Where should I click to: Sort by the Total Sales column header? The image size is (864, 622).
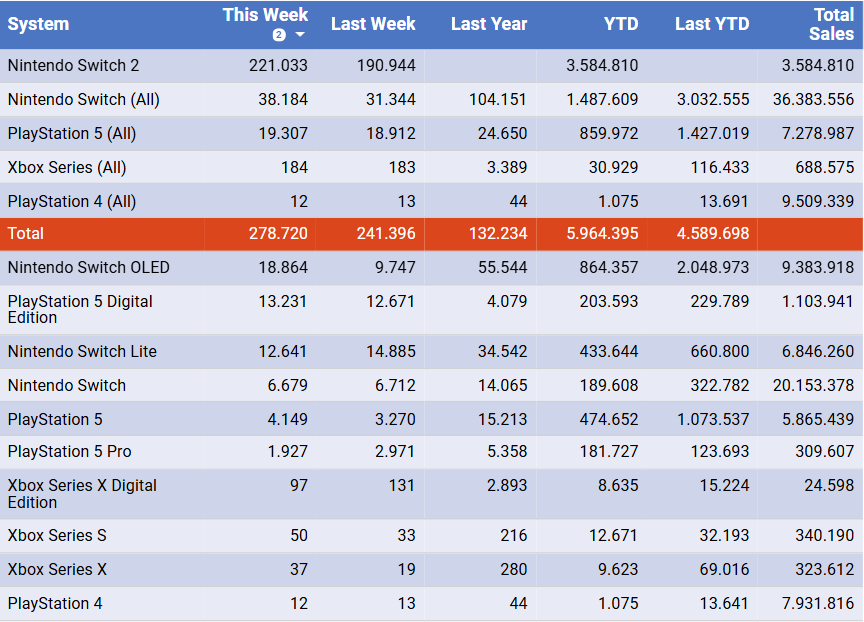(x=831, y=24)
